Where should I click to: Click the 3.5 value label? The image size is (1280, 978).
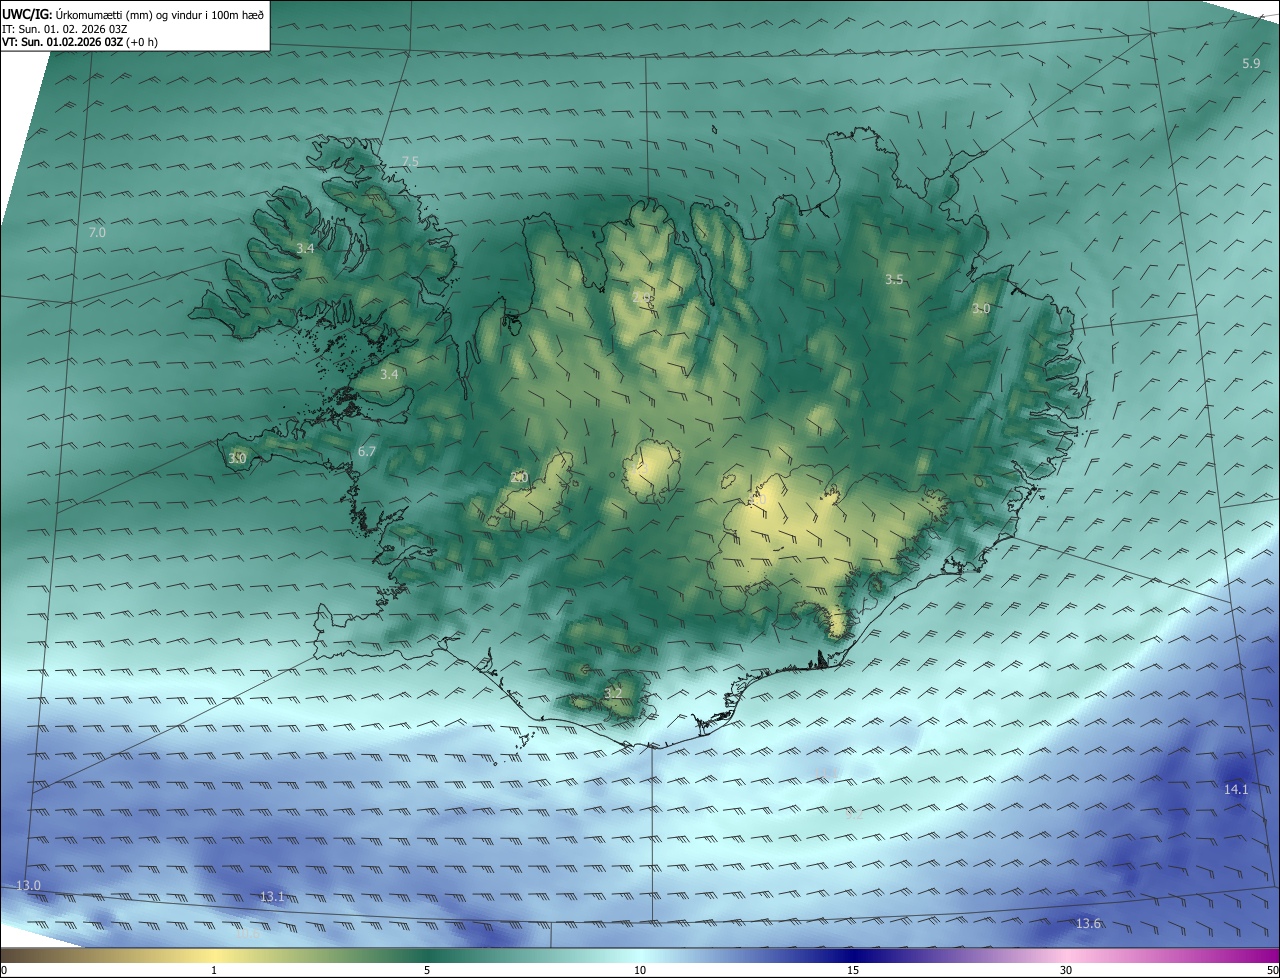[x=894, y=280]
